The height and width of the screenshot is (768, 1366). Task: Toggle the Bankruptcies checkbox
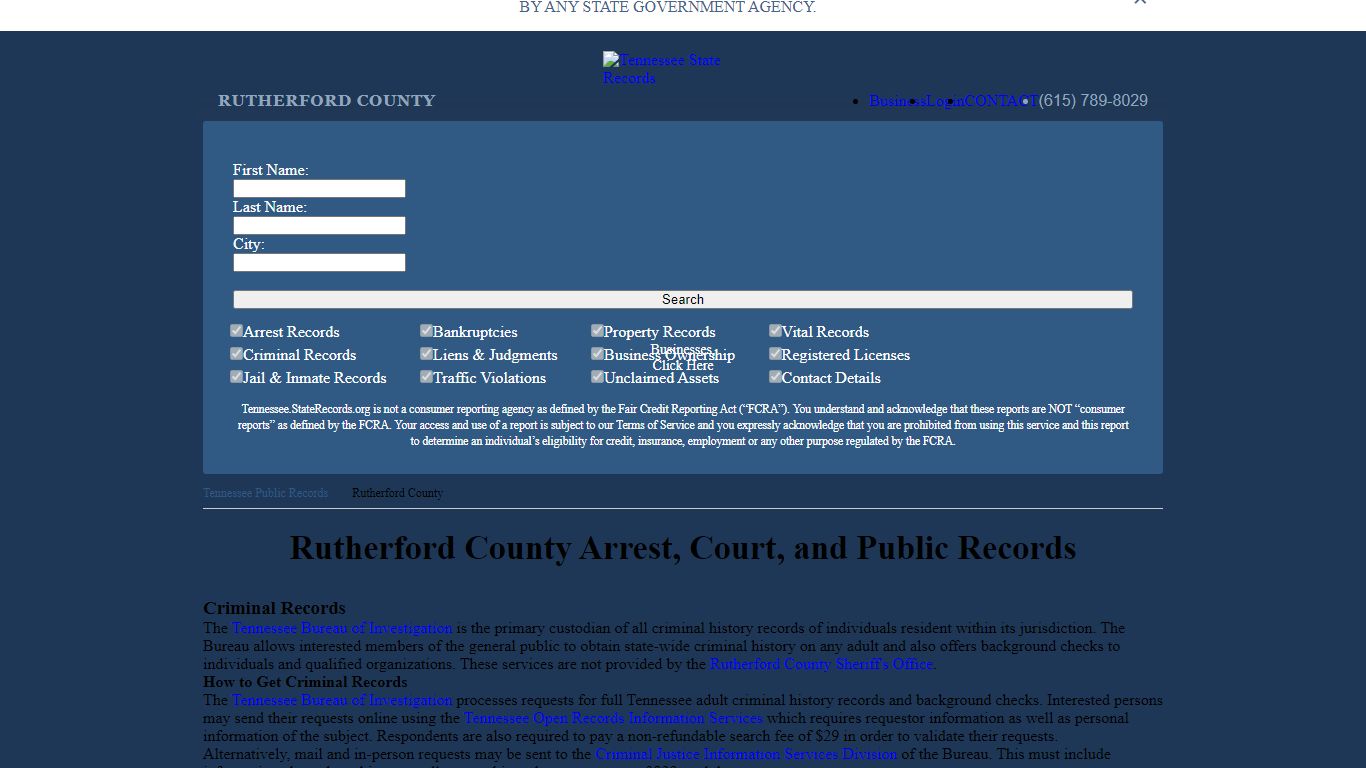pos(427,330)
